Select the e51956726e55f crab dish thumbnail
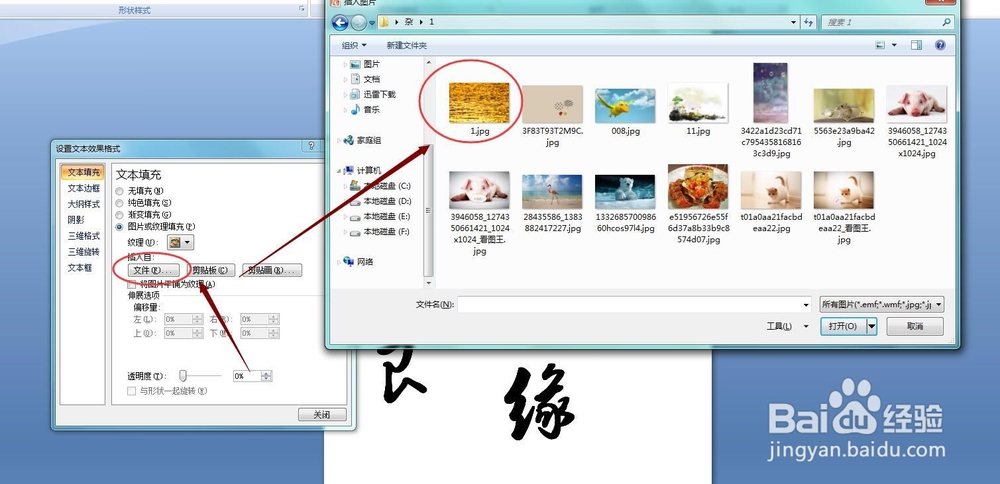Viewport: 1000px width, 484px height. [698, 187]
